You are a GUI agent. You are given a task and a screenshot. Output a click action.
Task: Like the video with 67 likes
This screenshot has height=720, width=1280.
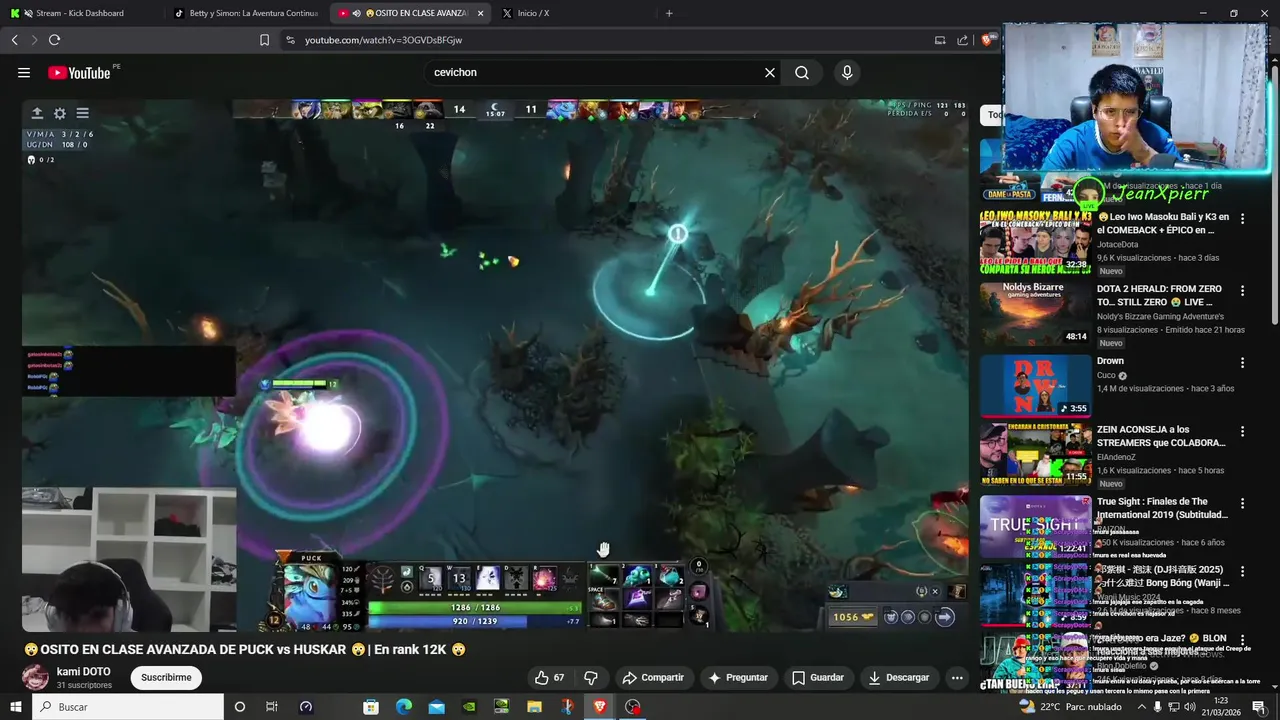550,677
